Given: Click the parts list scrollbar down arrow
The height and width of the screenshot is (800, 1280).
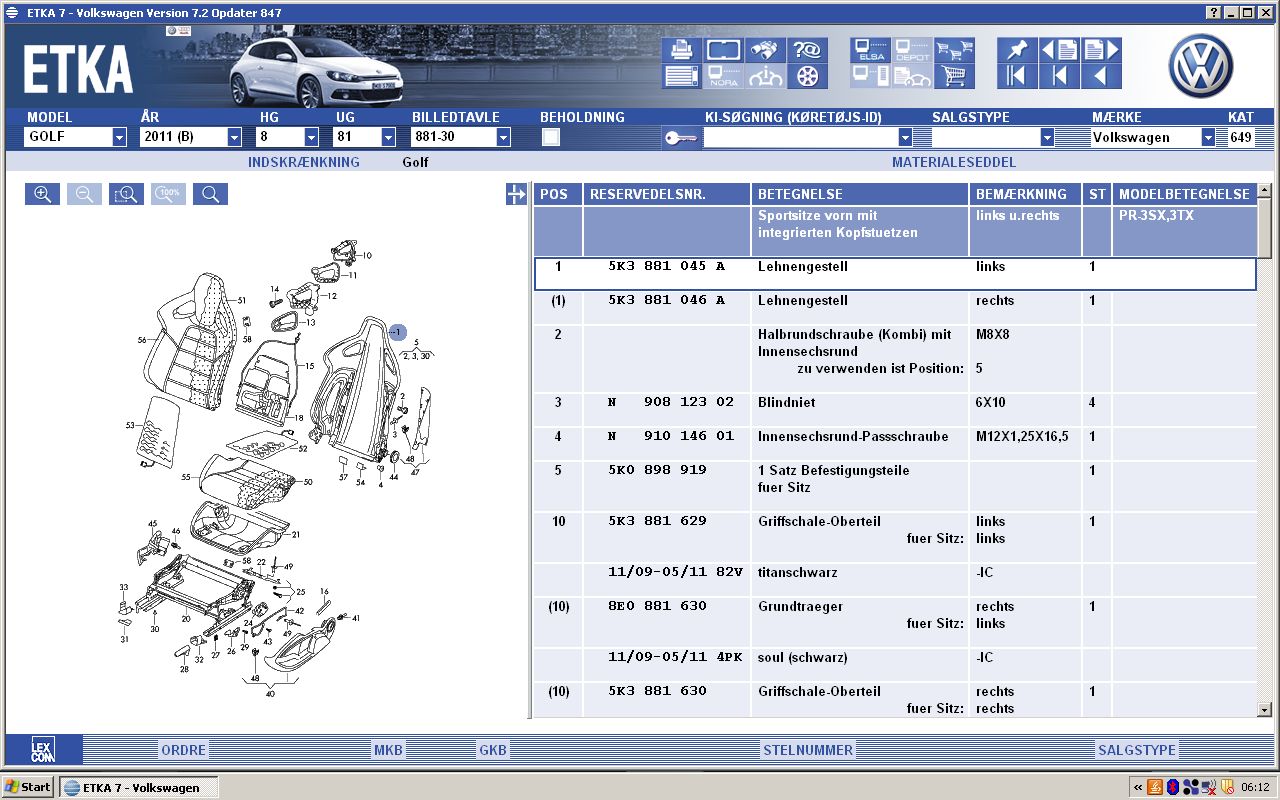Looking at the screenshot, I should 1264,709.
